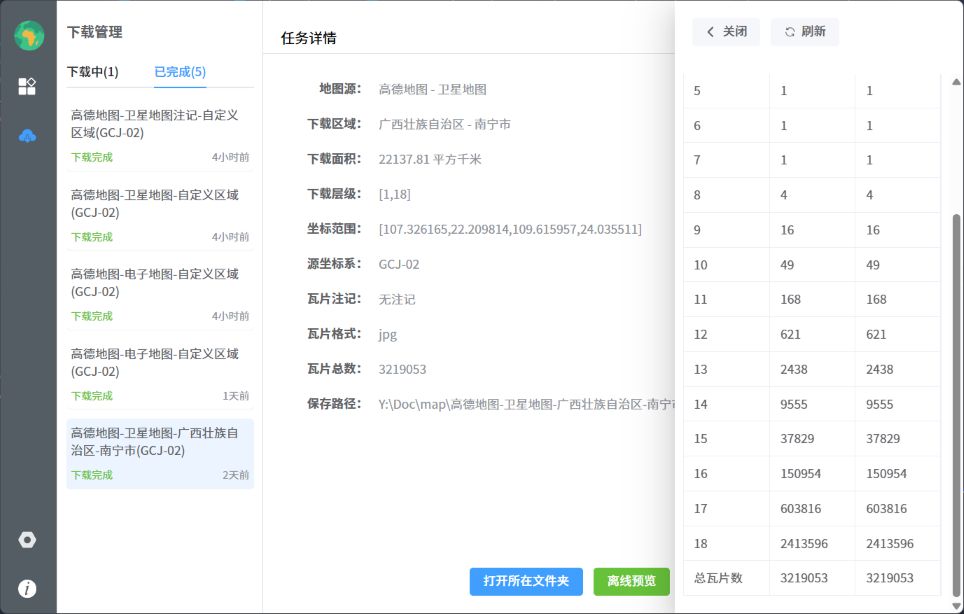Open settings hexagon icon in sidebar
964x614 pixels.
27,540
